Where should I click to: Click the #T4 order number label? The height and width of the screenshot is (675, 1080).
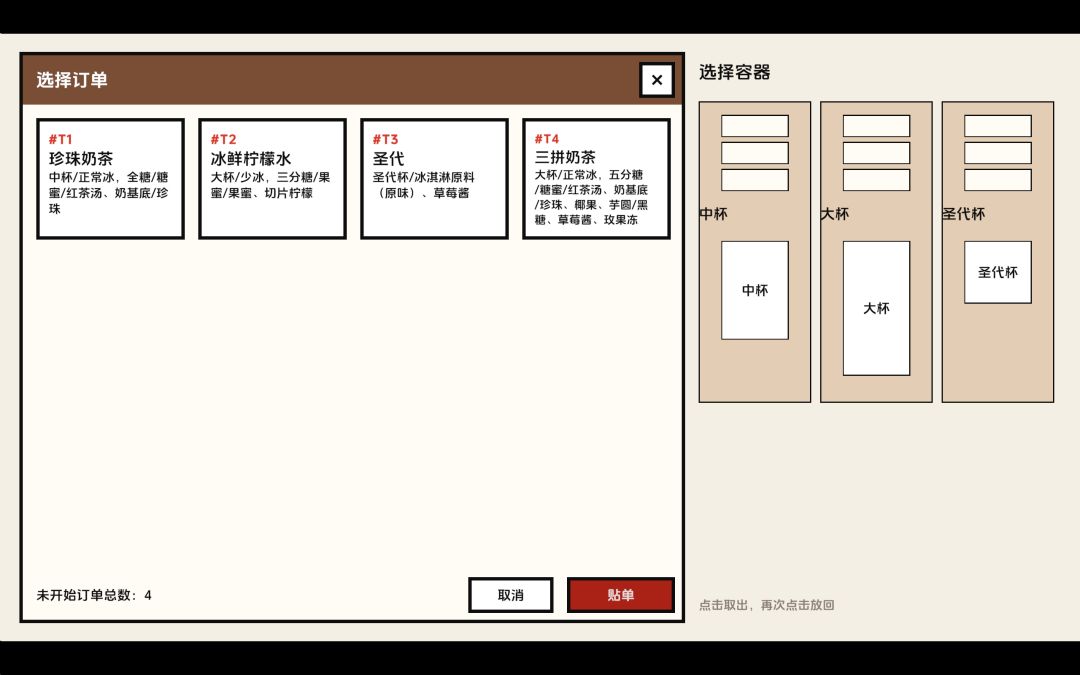pyautogui.click(x=547, y=139)
